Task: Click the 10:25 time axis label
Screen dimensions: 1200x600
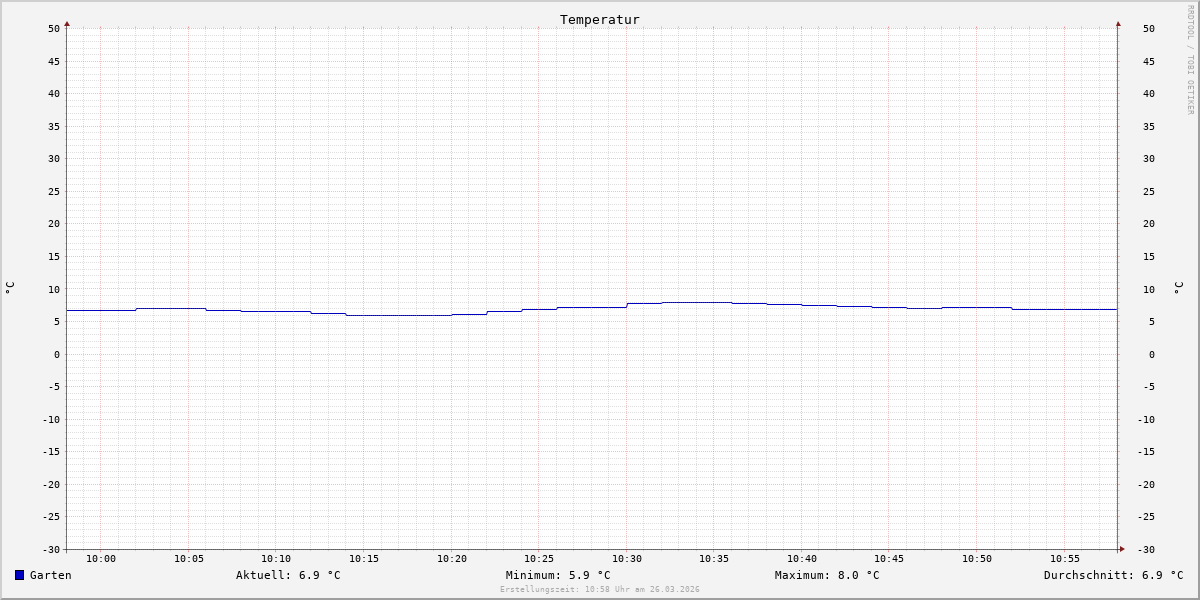Action: coord(539,559)
